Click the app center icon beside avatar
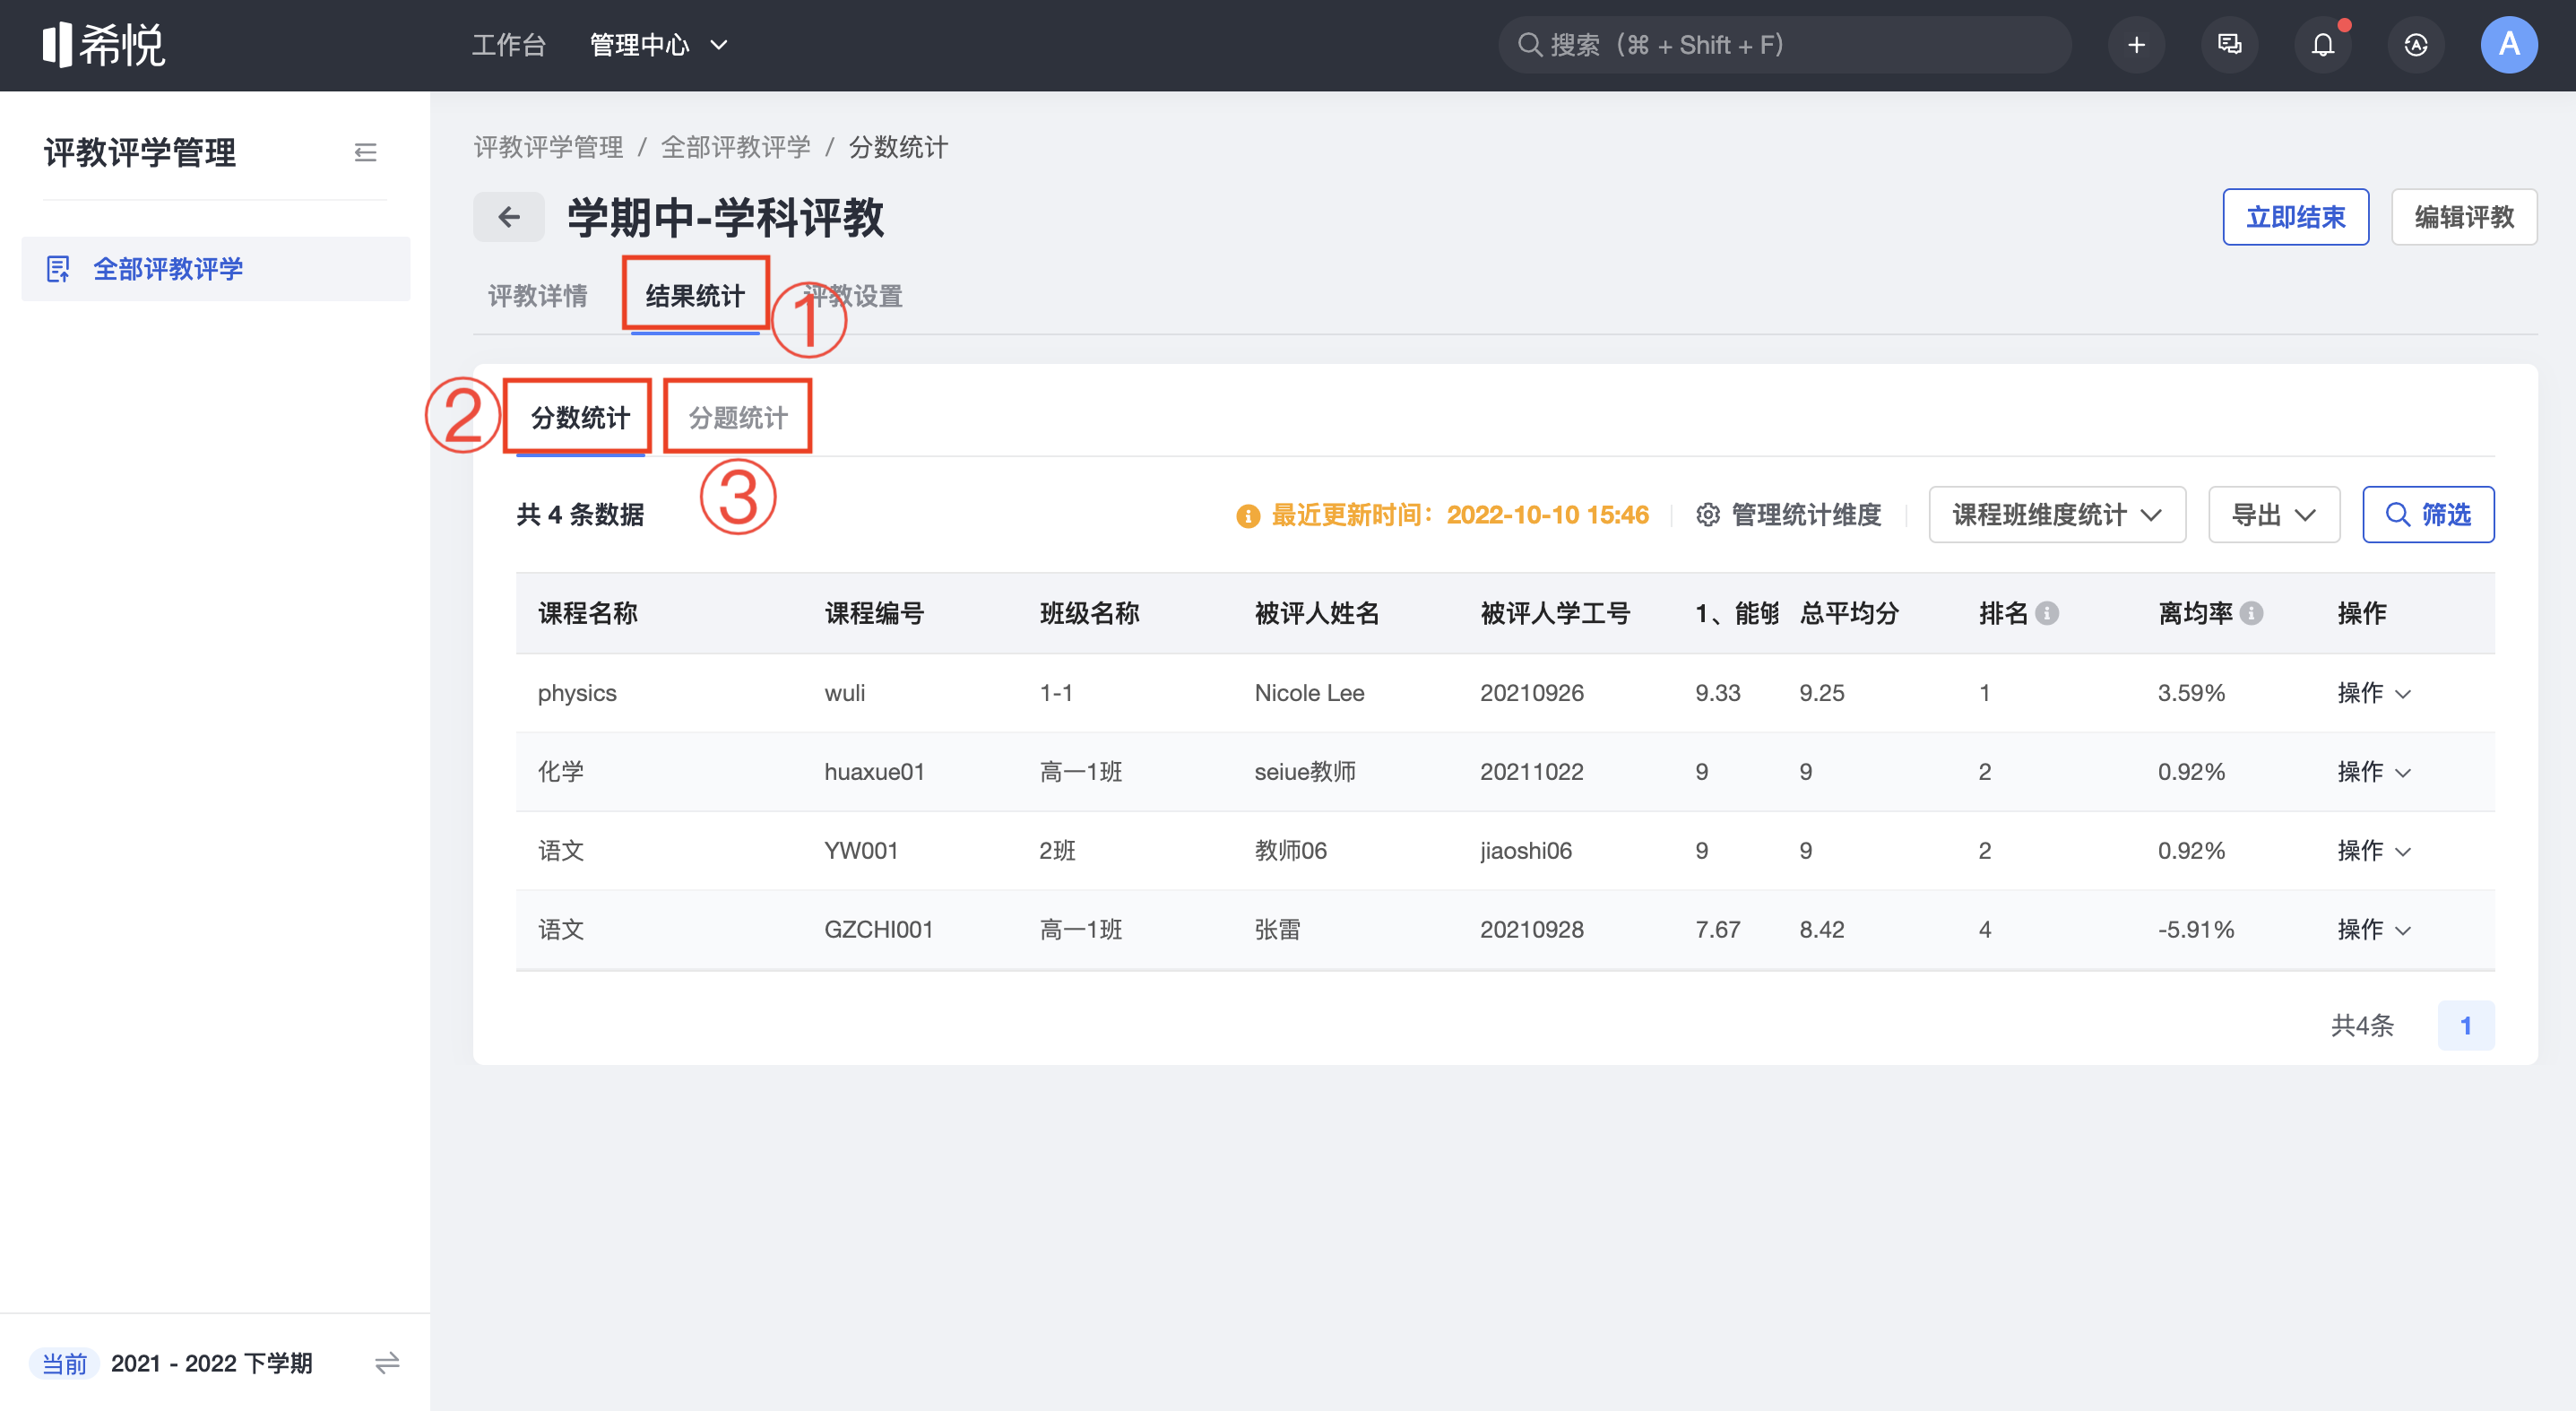2576x1411 pixels. pos(2415,45)
